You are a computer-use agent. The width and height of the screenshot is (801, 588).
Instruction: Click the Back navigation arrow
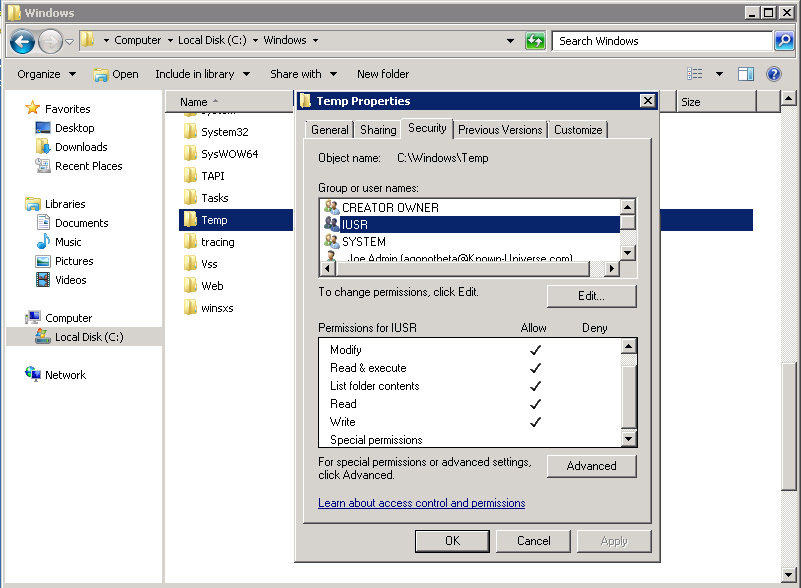click(22, 41)
